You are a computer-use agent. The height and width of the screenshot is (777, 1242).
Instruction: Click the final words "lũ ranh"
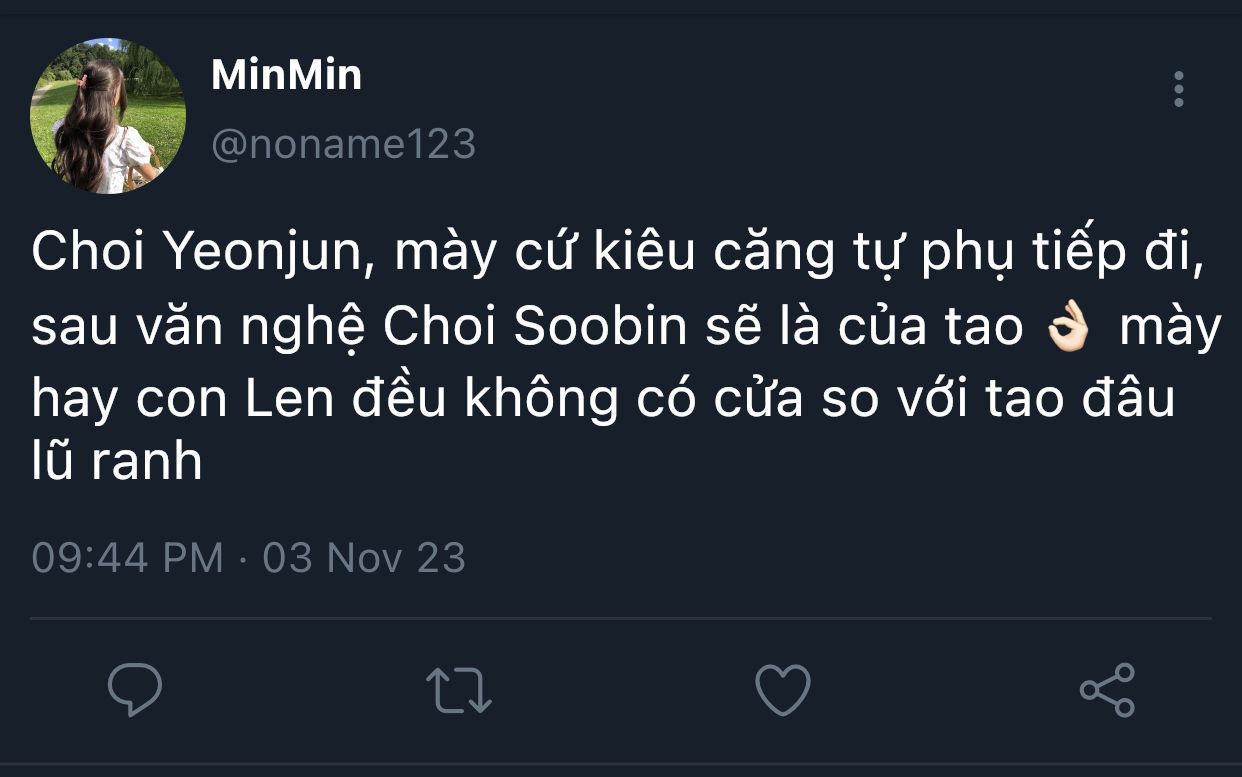[117, 462]
